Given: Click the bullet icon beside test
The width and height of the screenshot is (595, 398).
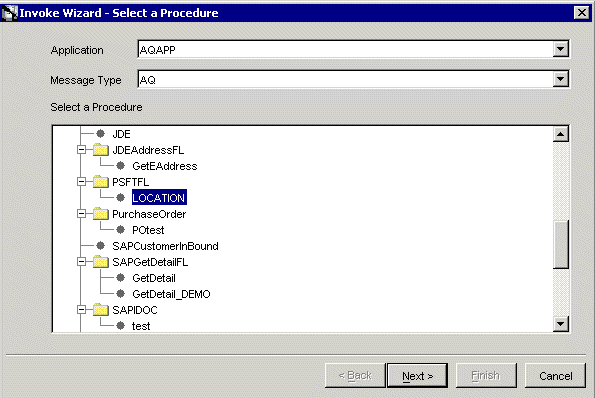Looking at the screenshot, I should coord(121,326).
